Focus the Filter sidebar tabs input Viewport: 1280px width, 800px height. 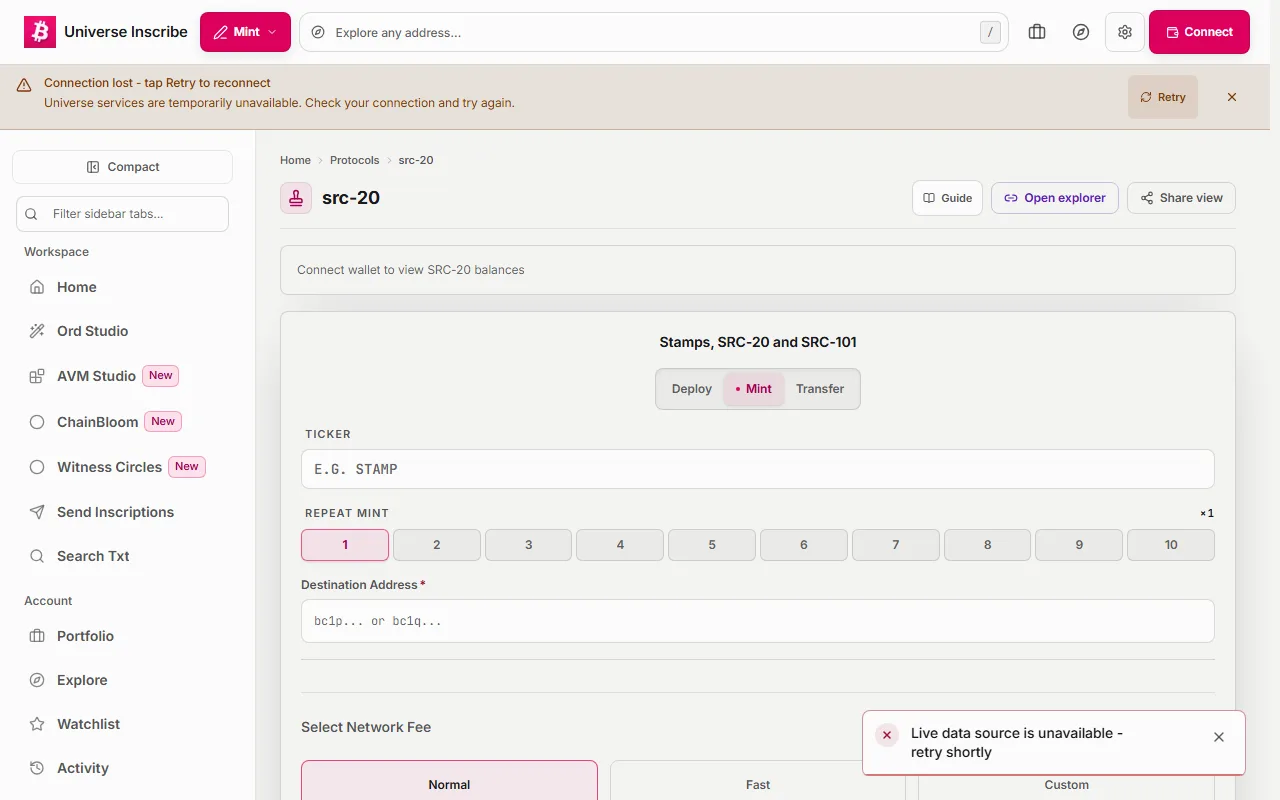(123, 214)
